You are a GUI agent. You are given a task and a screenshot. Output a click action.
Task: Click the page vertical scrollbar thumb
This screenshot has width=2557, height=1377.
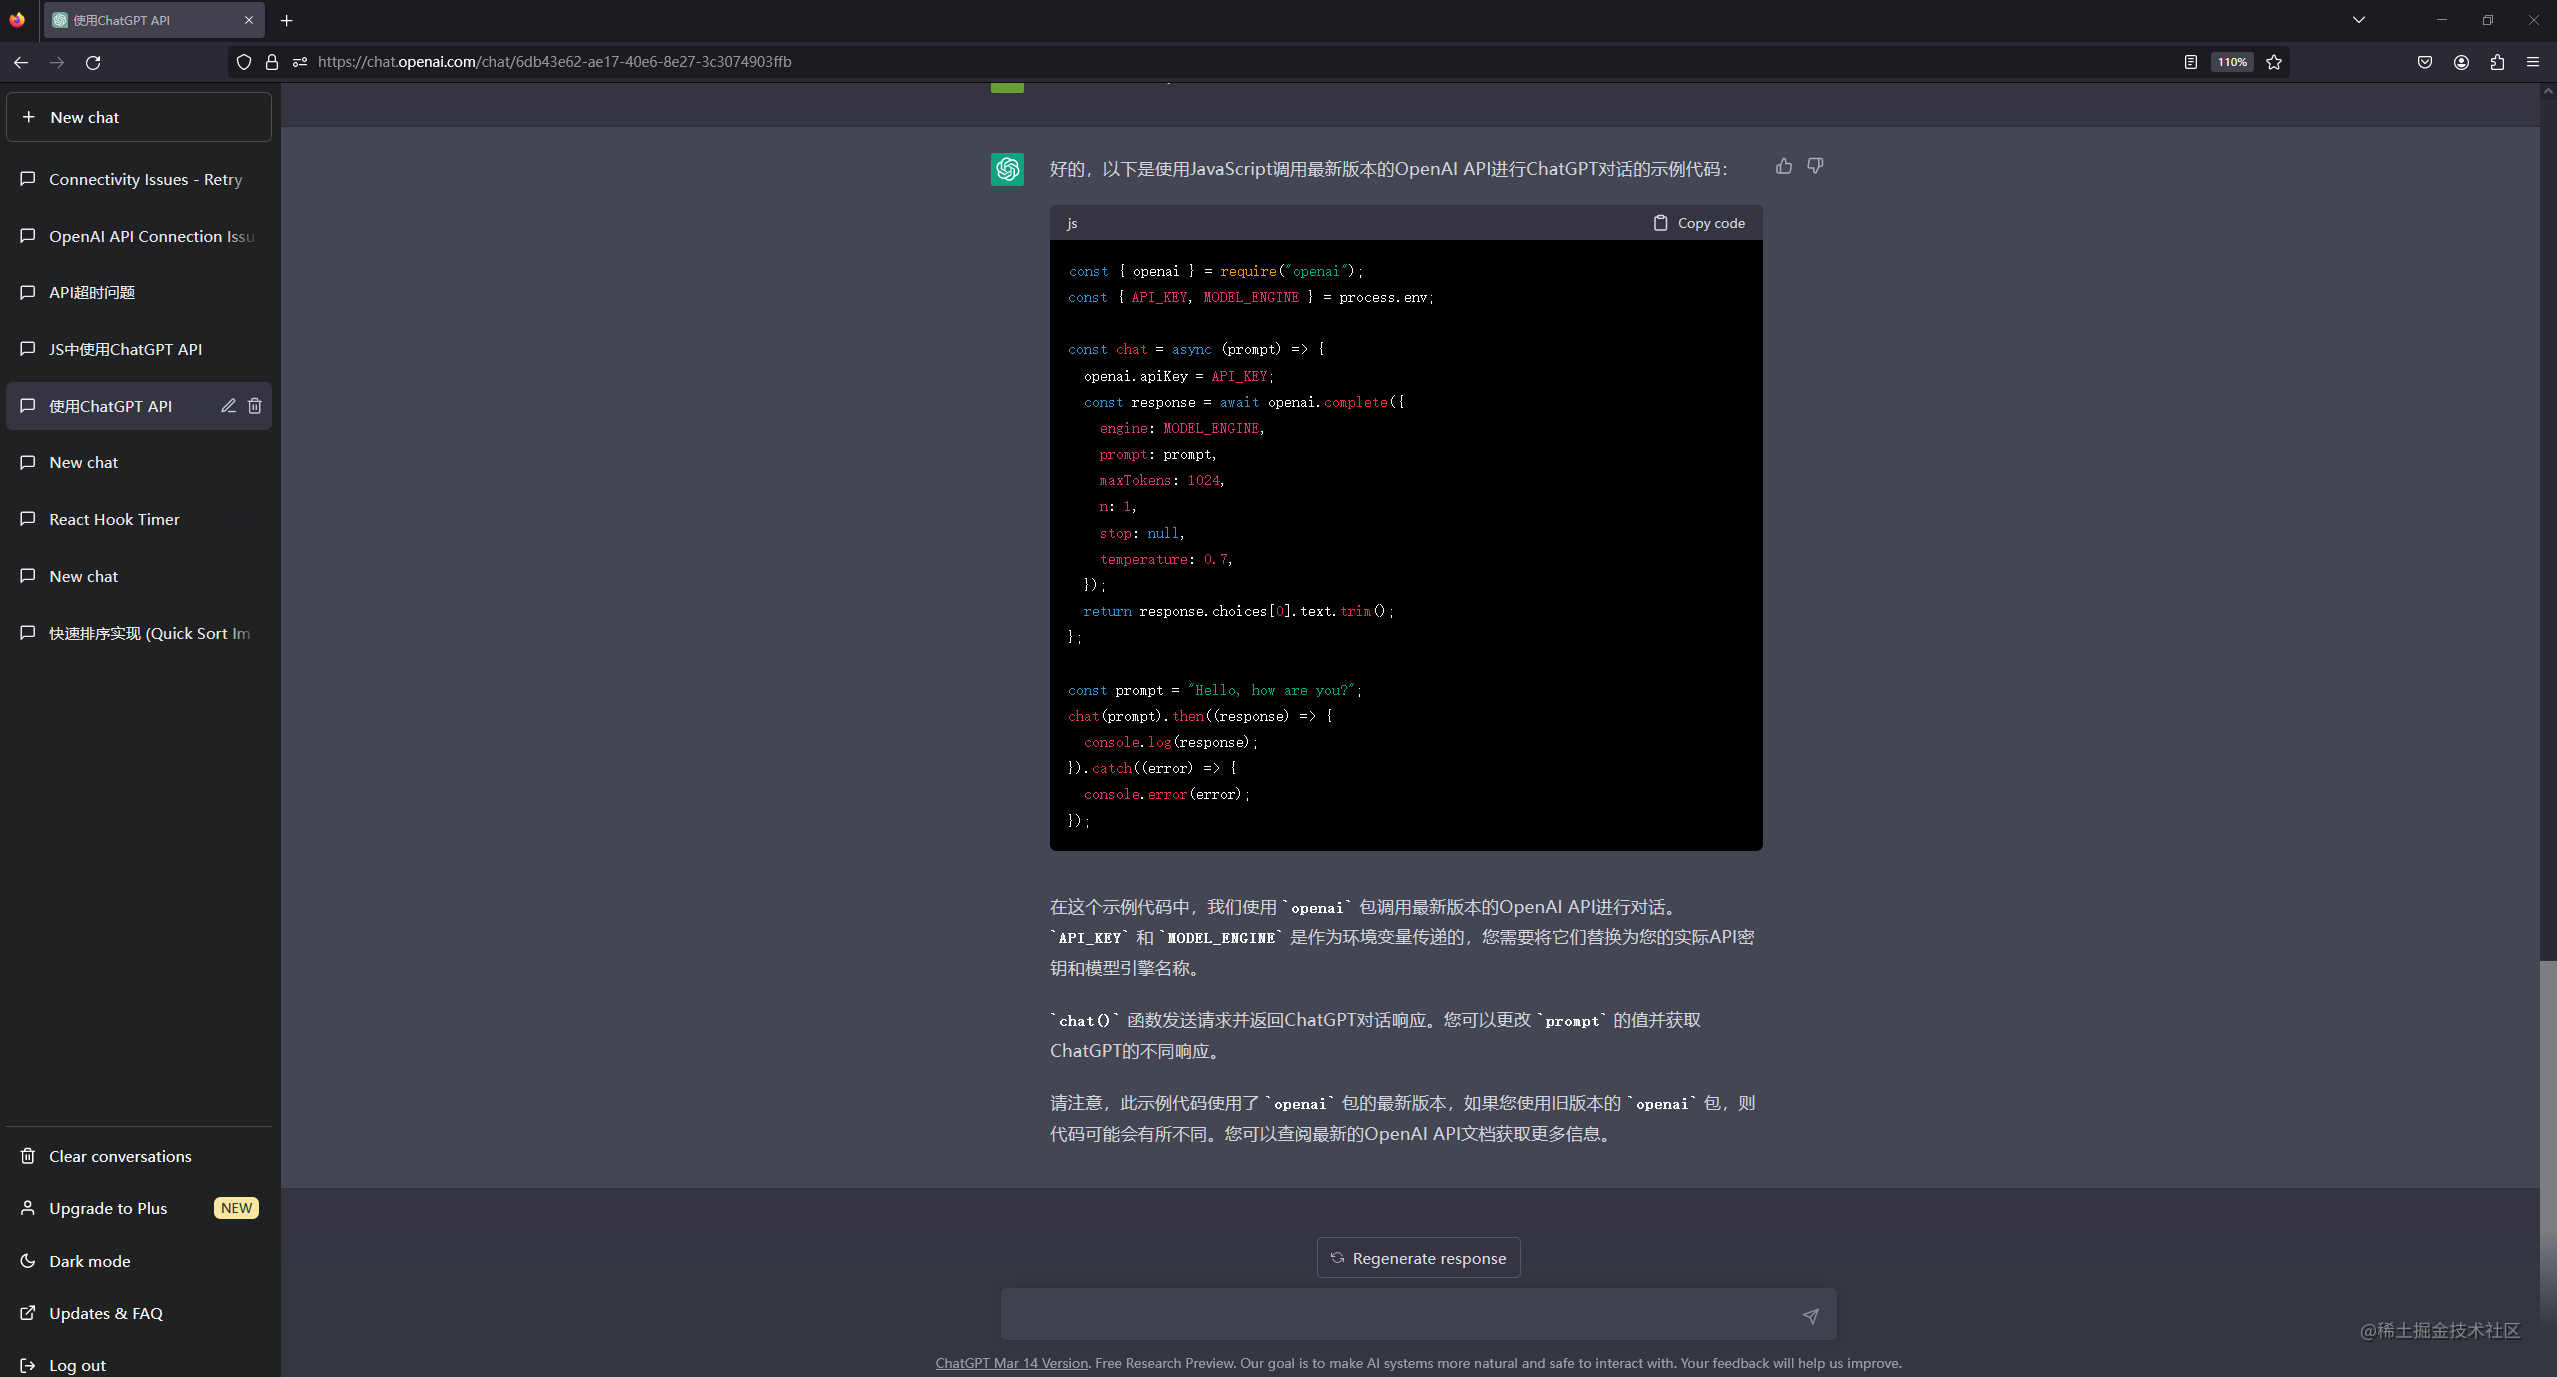(x=2548, y=1140)
